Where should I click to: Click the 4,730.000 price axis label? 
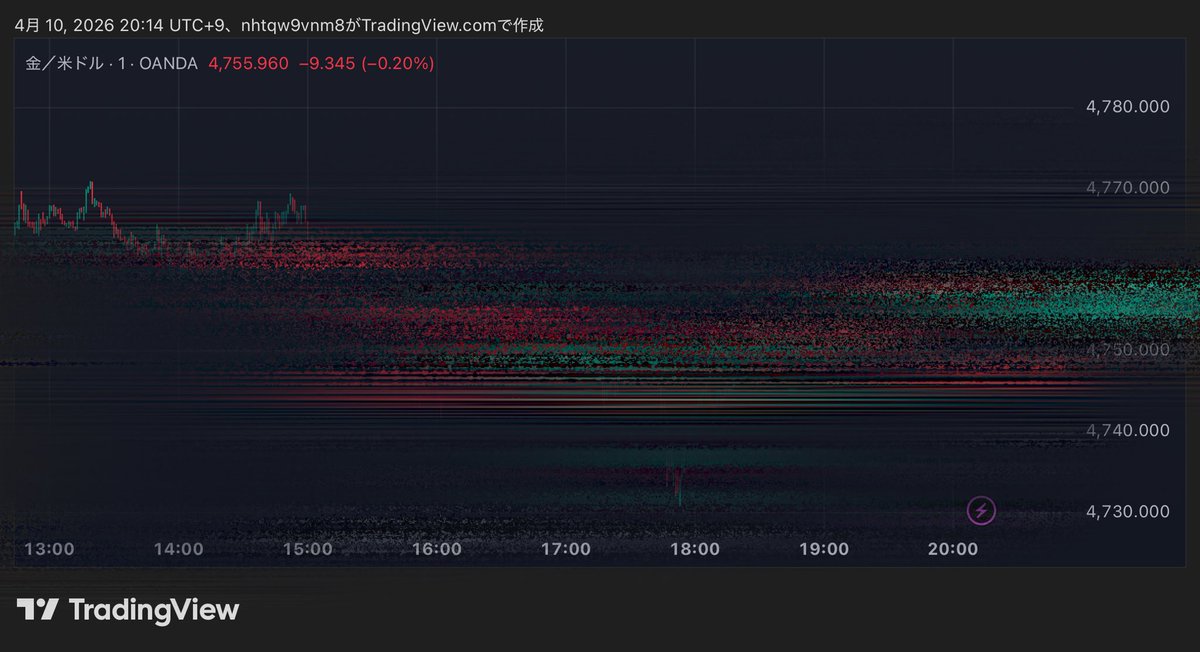click(1128, 512)
